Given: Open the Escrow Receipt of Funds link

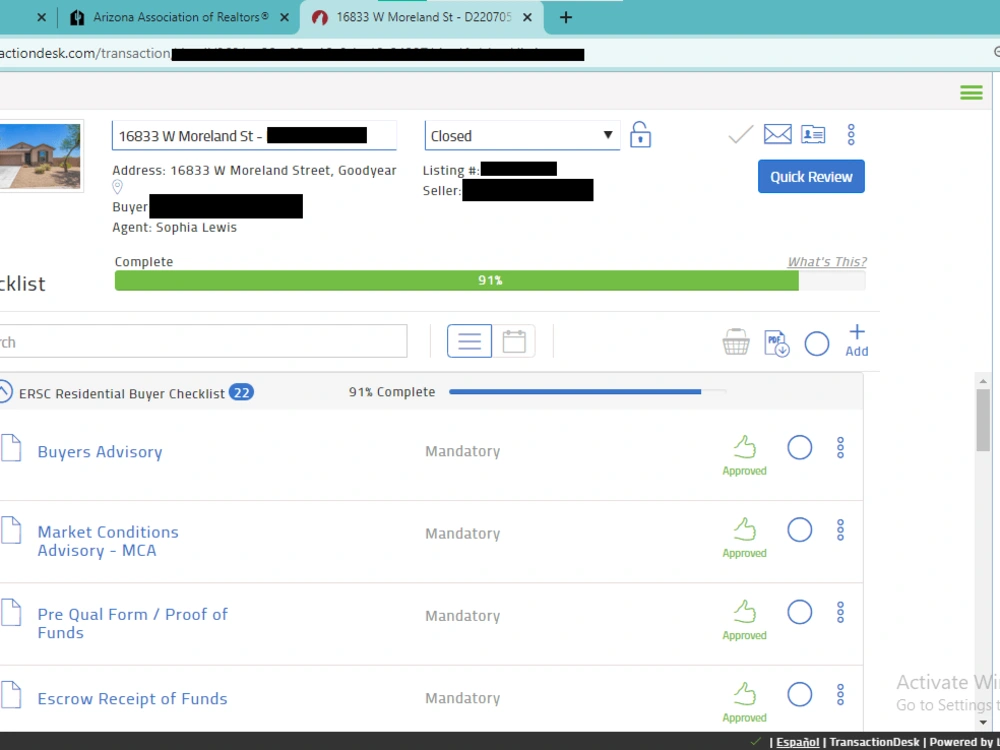Looking at the screenshot, I should (x=132, y=698).
